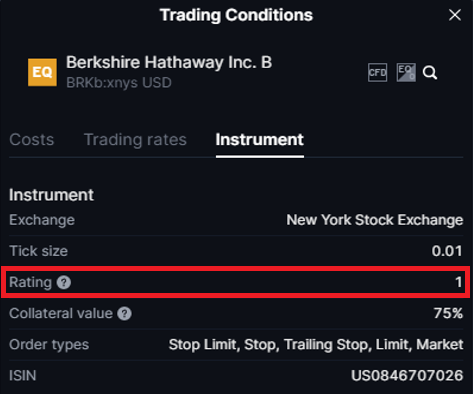Click New York Stock Exchange value

point(375,220)
